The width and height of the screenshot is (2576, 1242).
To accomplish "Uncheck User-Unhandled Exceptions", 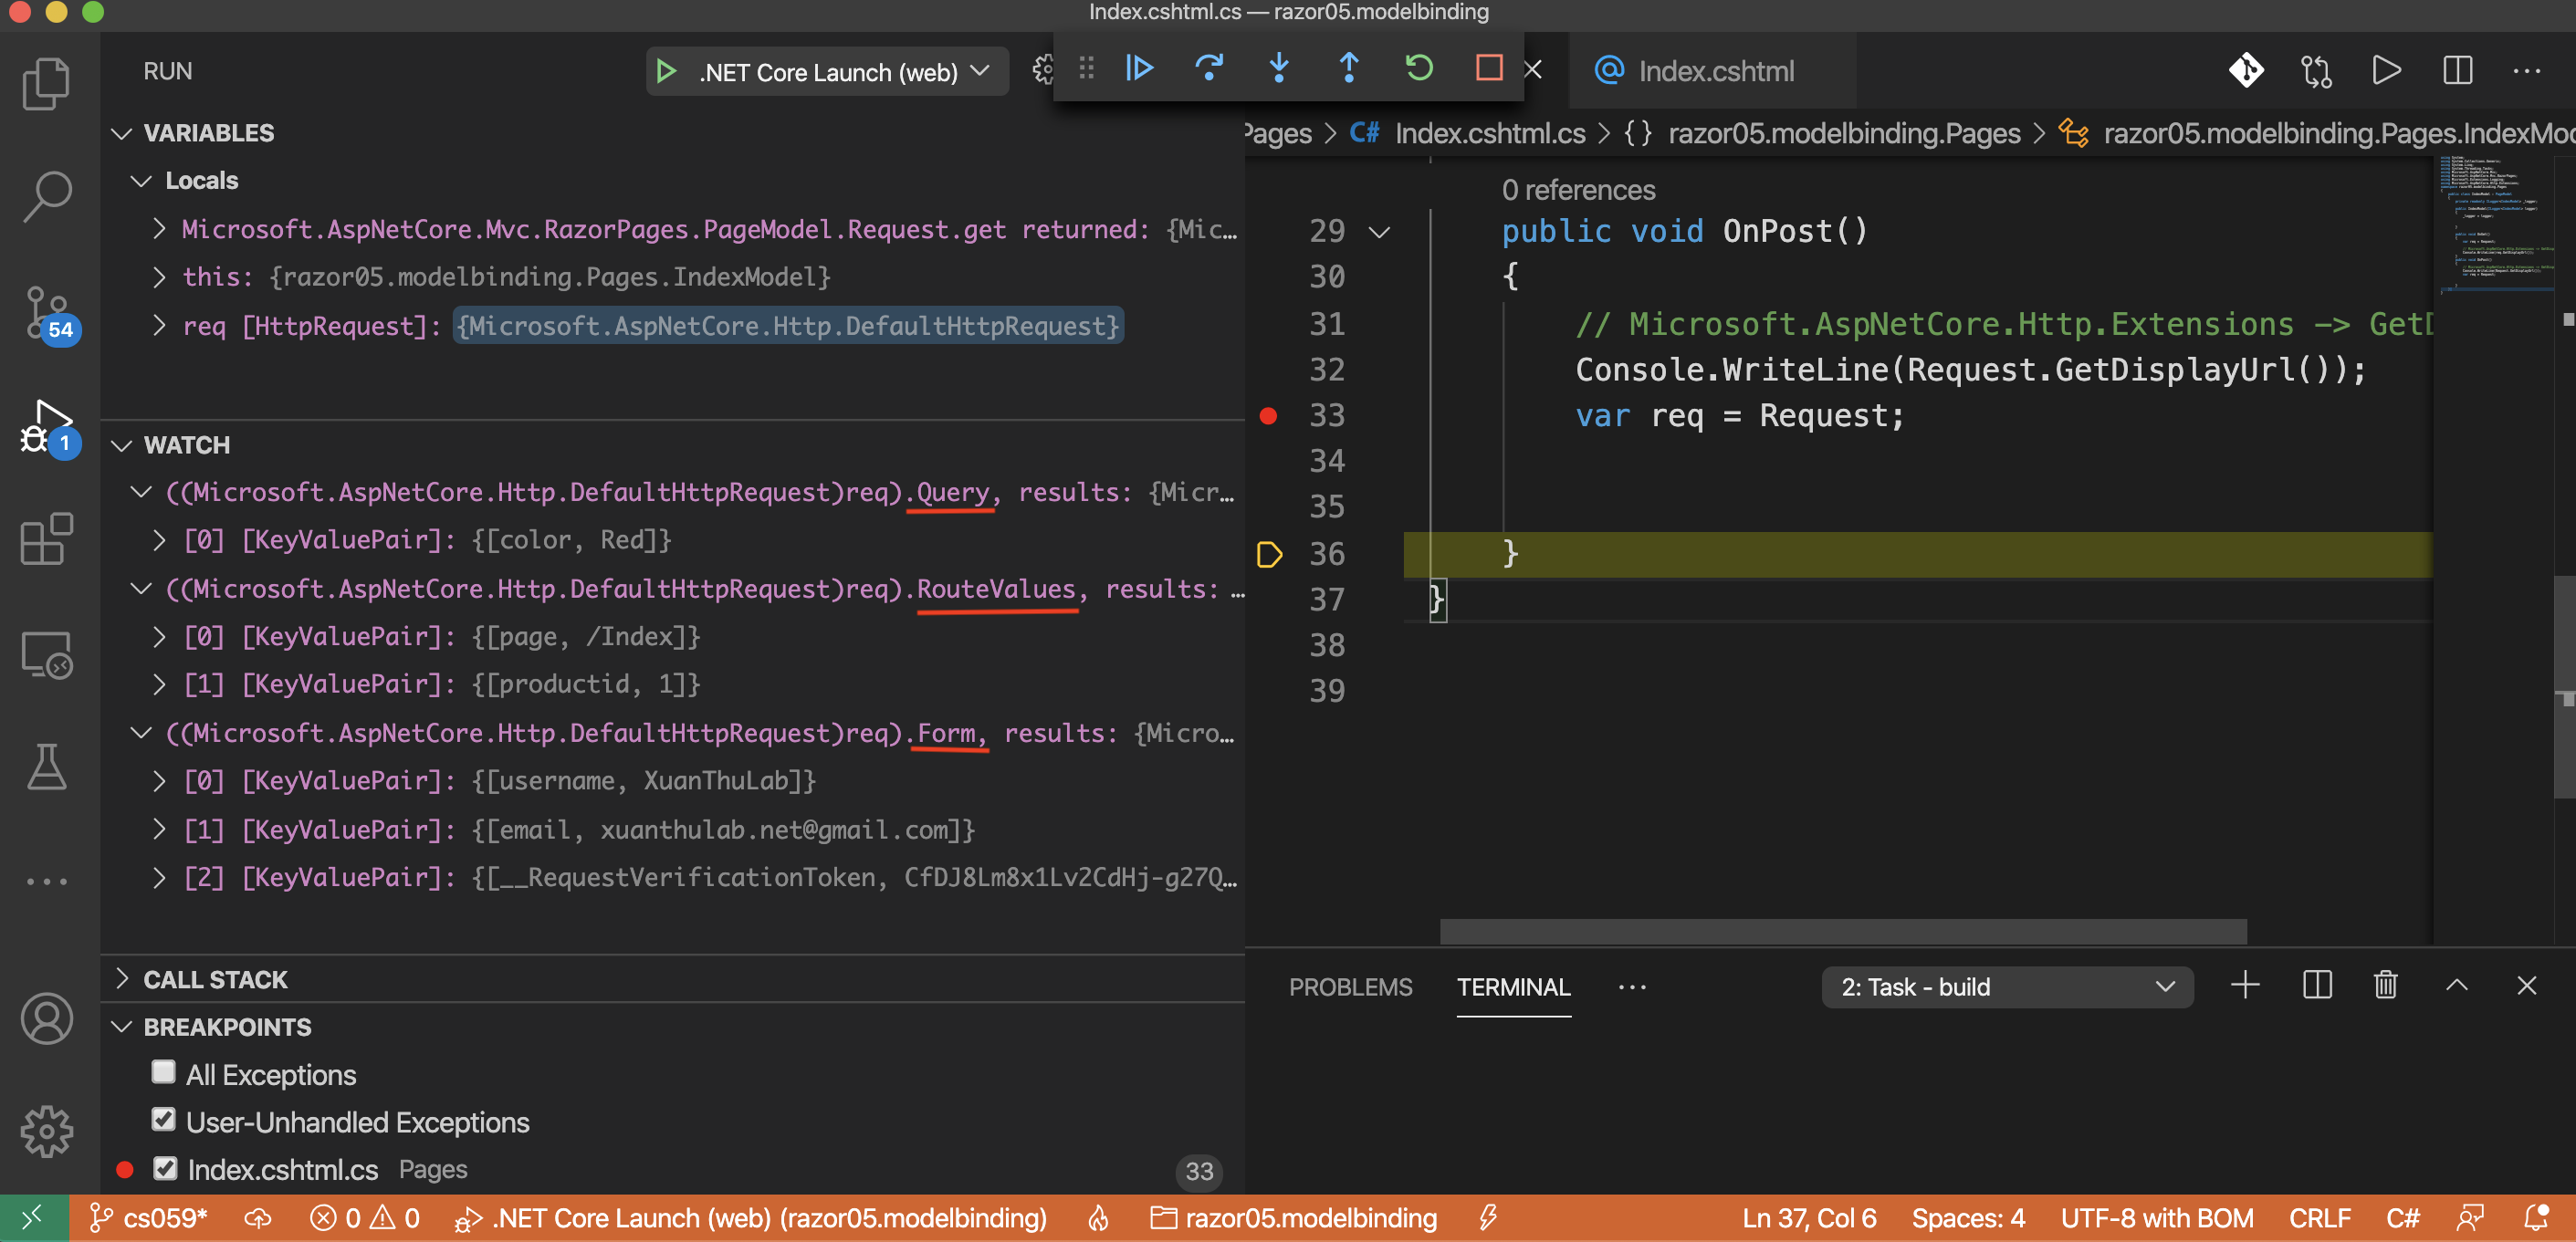I will click(x=163, y=1120).
